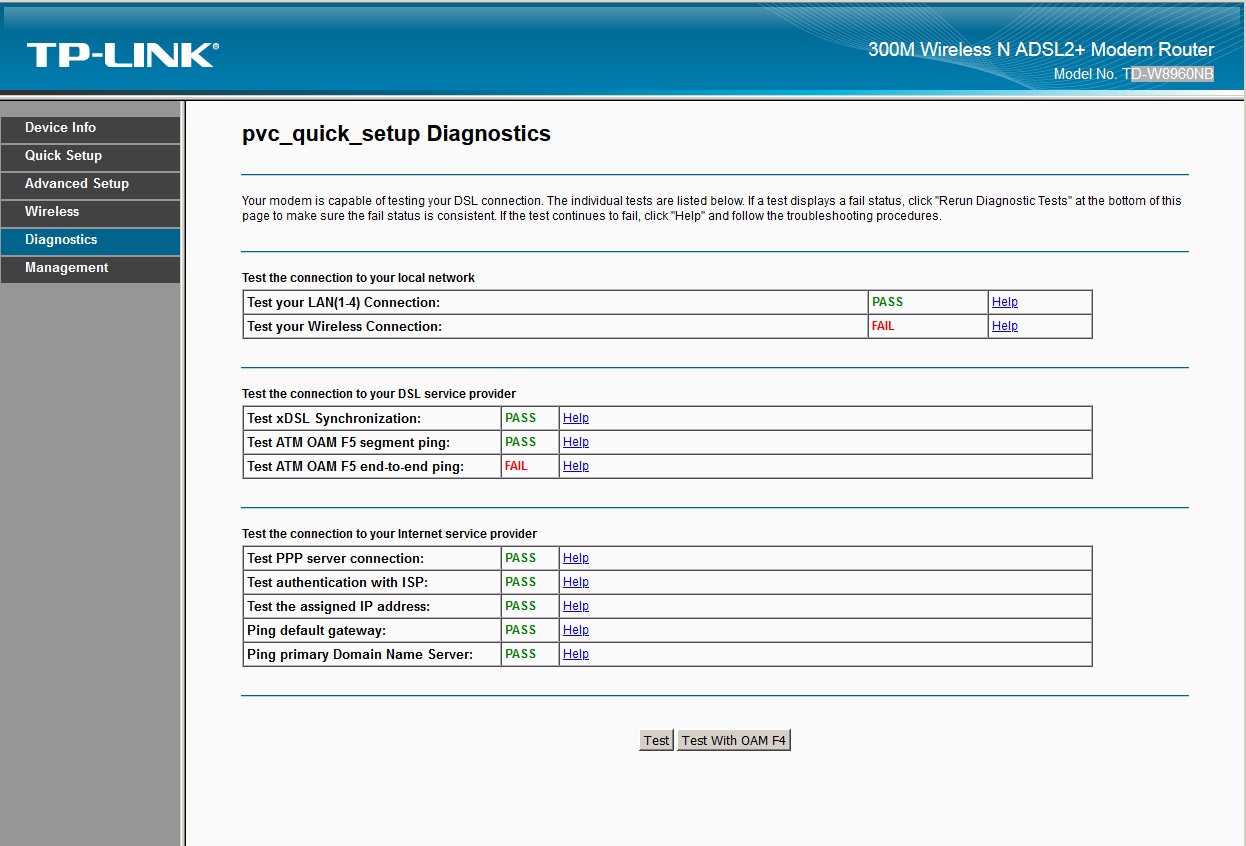
Task: Open the Management menu
Action: pyautogui.click(x=90, y=268)
